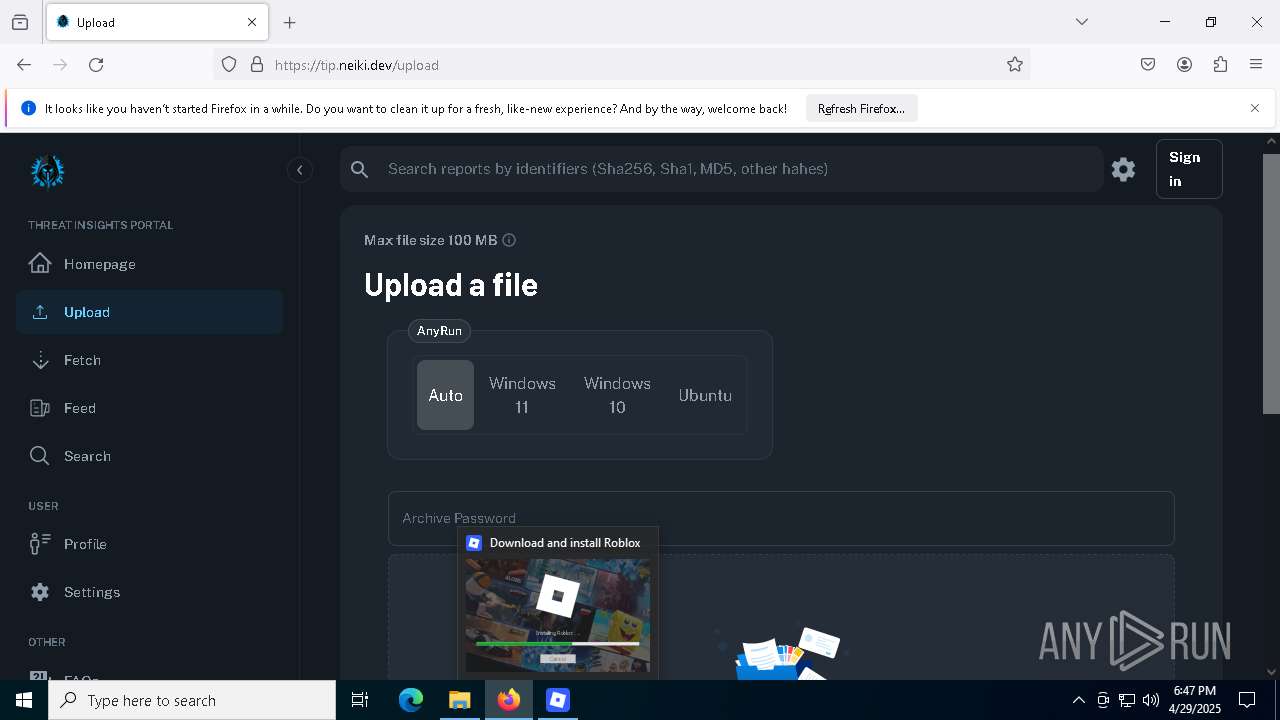Focus the report search field

(x=721, y=169)
